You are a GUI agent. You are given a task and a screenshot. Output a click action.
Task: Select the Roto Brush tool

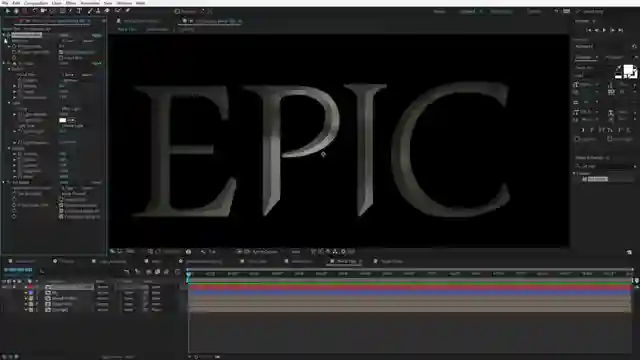[x=118, y=11]
